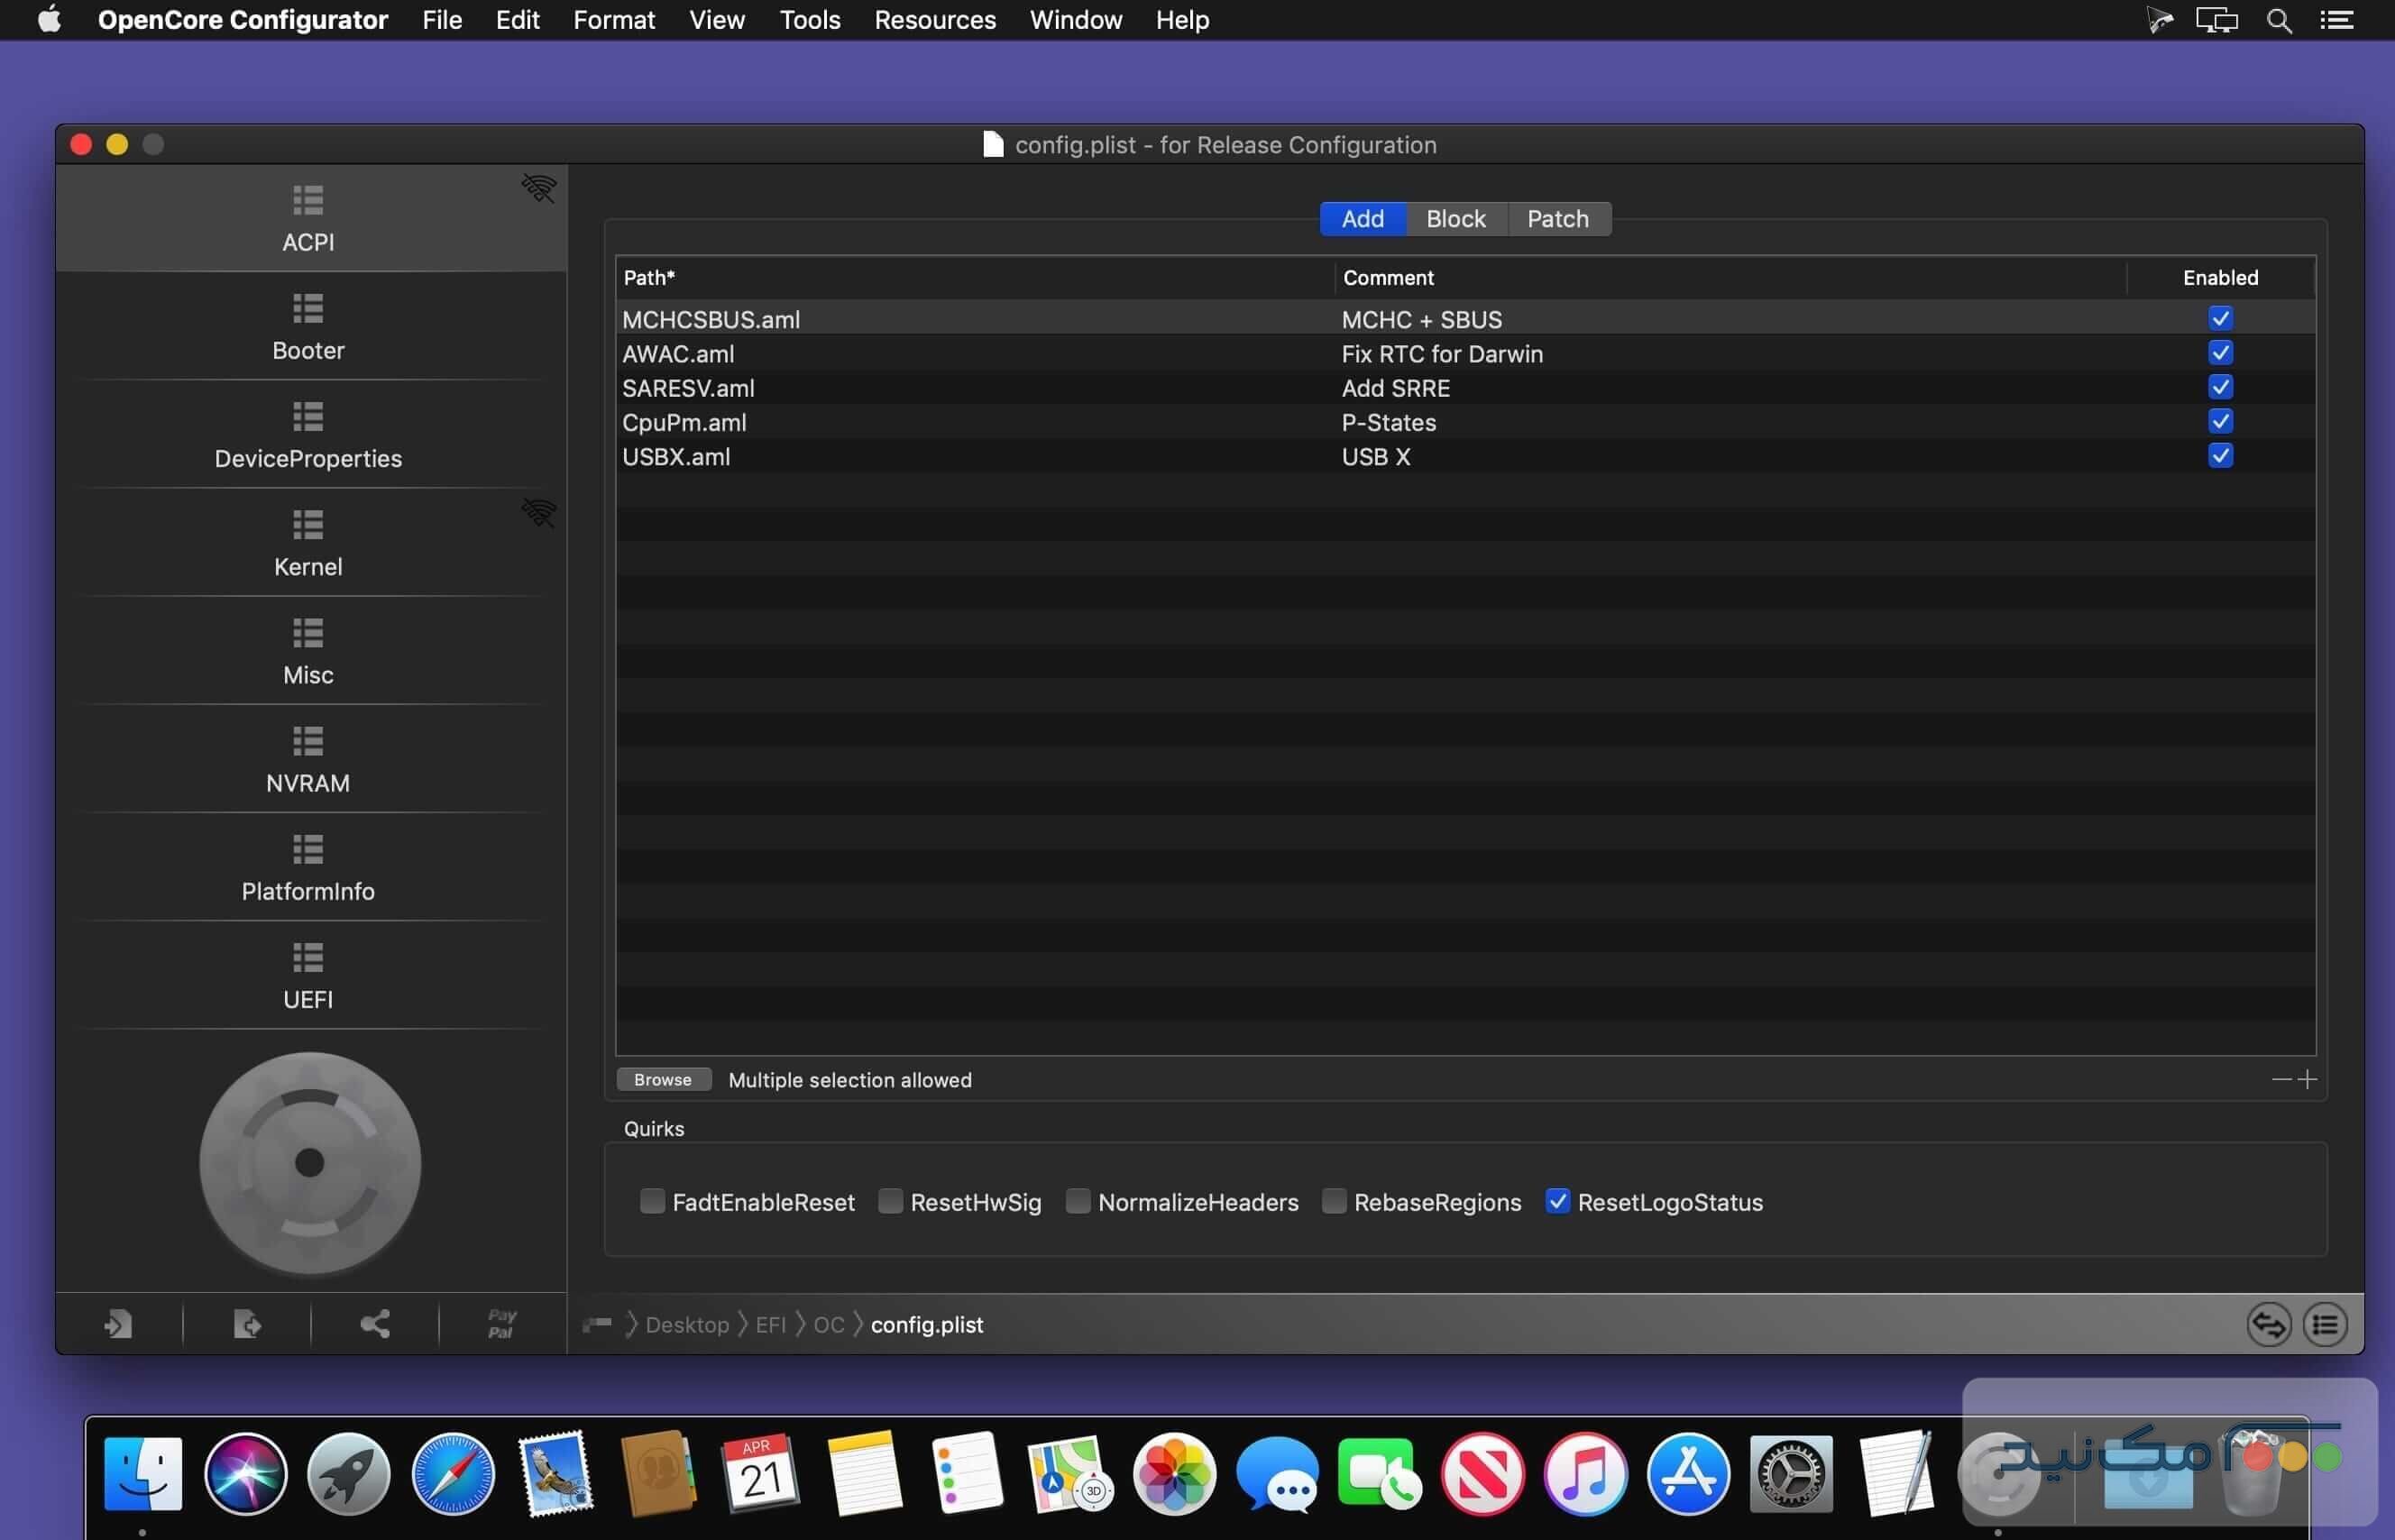Open the NVRAM configuration section
Viewport: 2395px width, 1540px height.
(308, 758)
